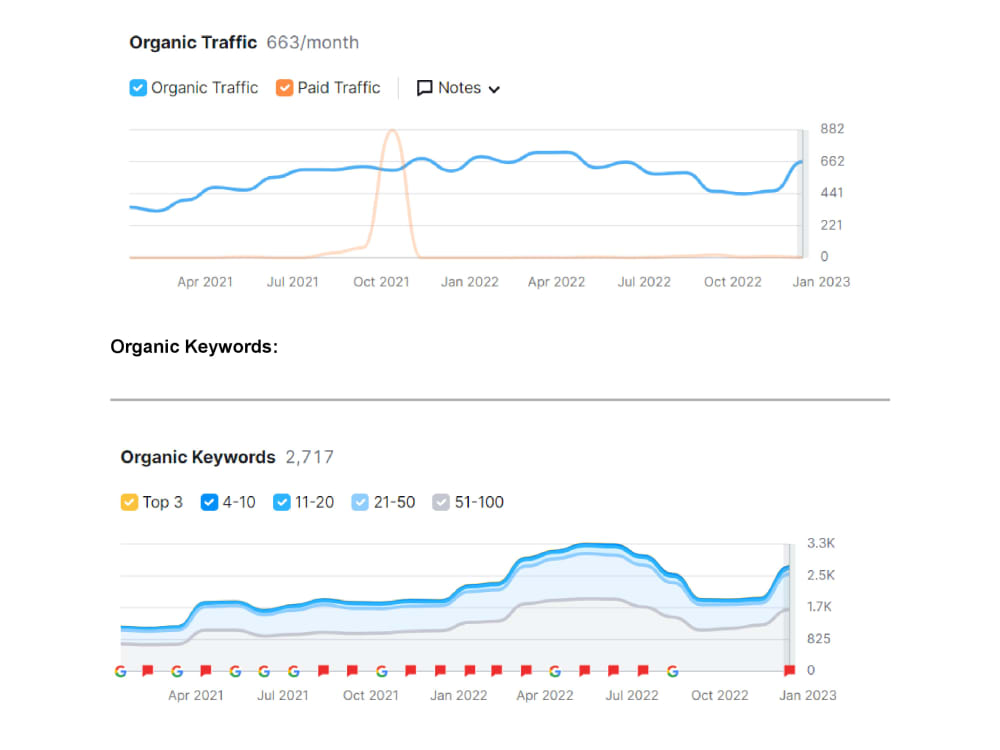Image resolution: width=1000 pixels, height=750 pixels.
Task: Toggle the Top 3 keywords checkbox
Action: point(129,503)
